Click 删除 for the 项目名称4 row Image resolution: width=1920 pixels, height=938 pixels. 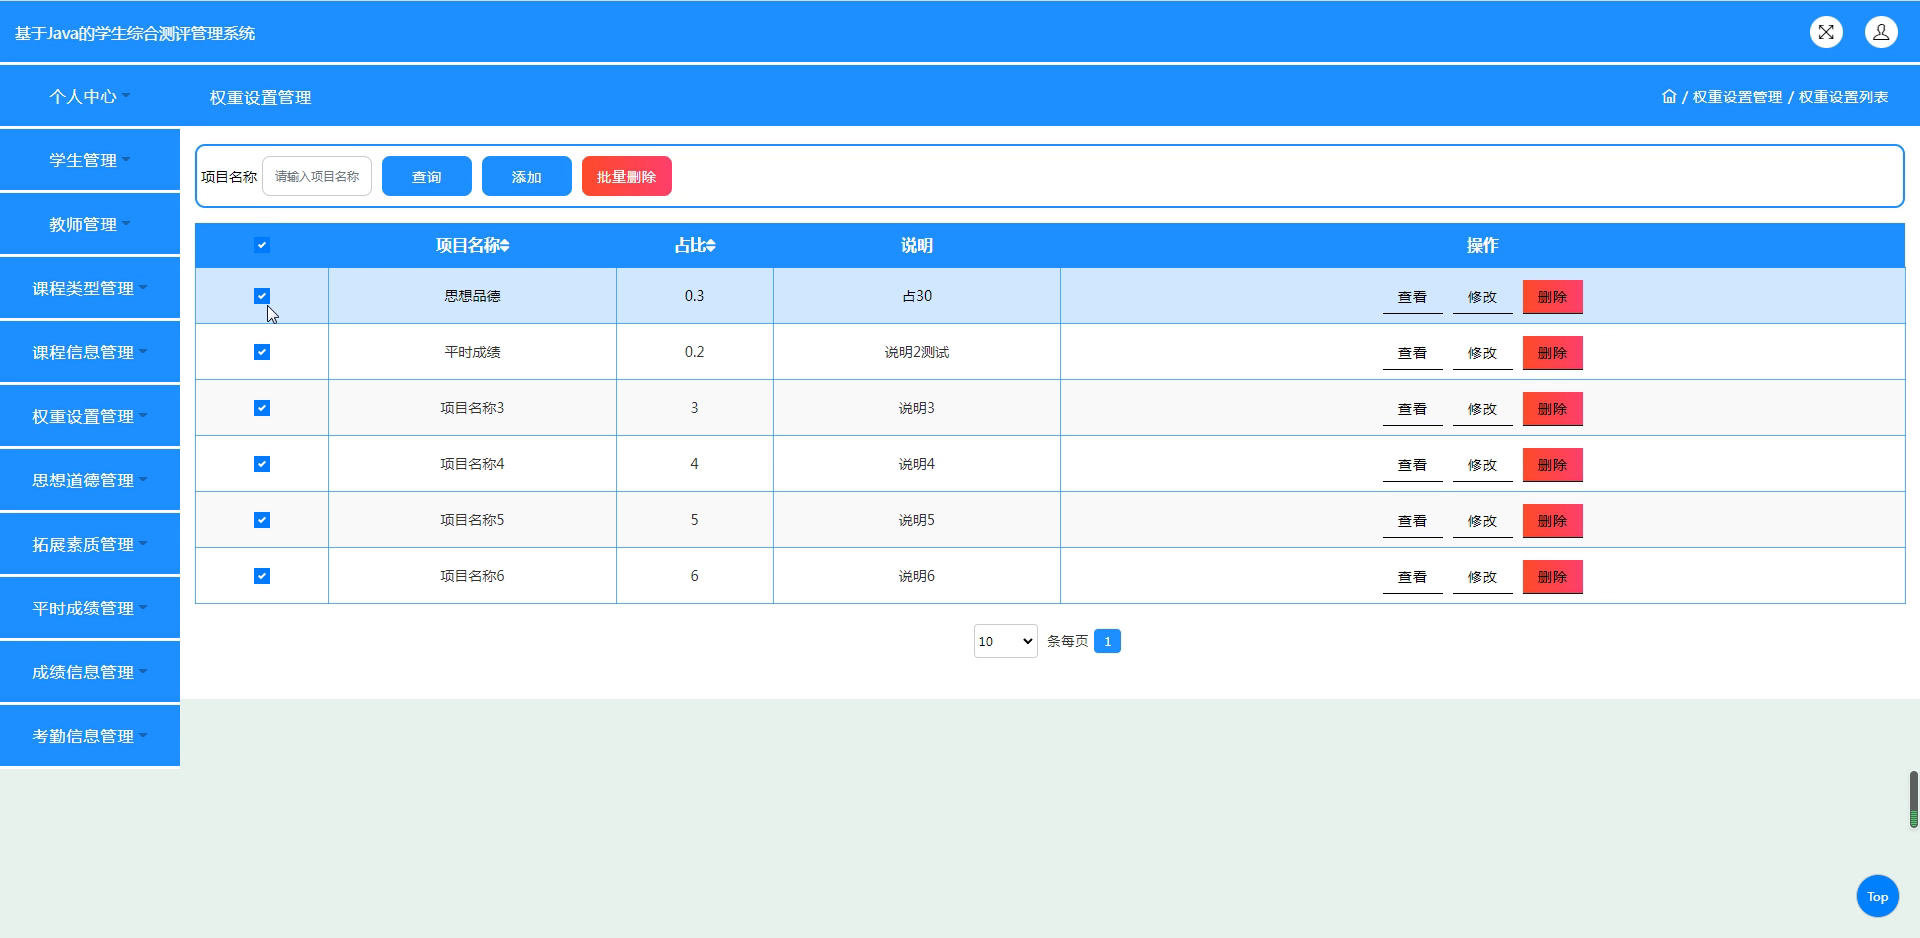point(1552,465)
